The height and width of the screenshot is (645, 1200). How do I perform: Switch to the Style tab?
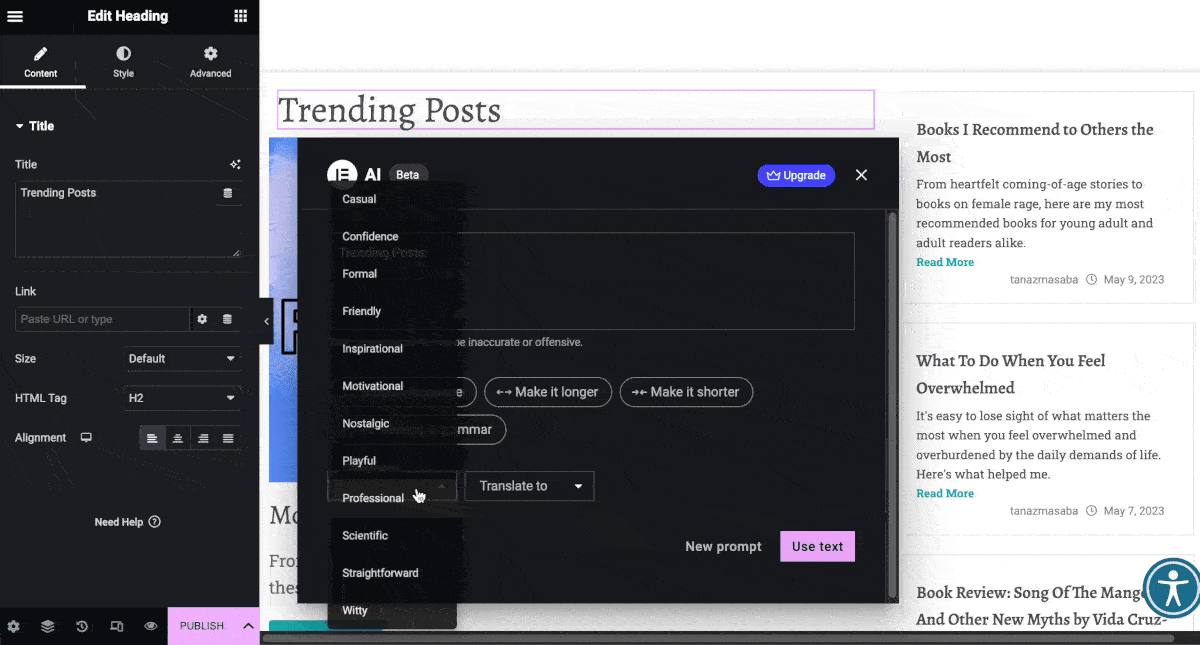[123, 62]
